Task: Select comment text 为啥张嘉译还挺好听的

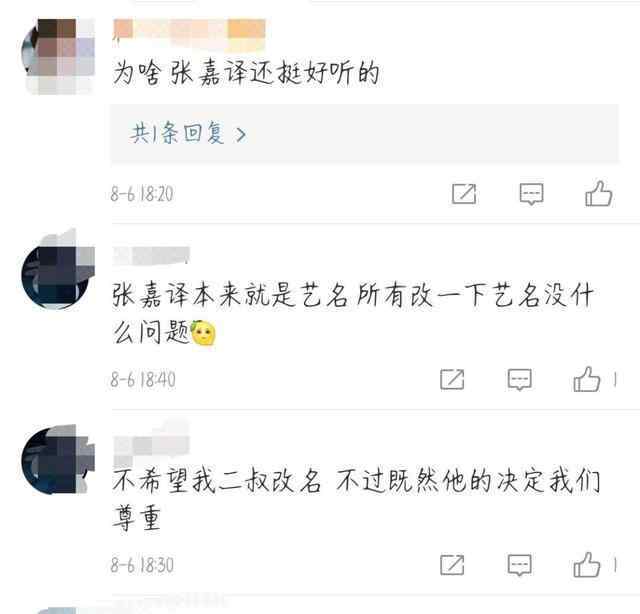Action: click(x=246, y=73)
